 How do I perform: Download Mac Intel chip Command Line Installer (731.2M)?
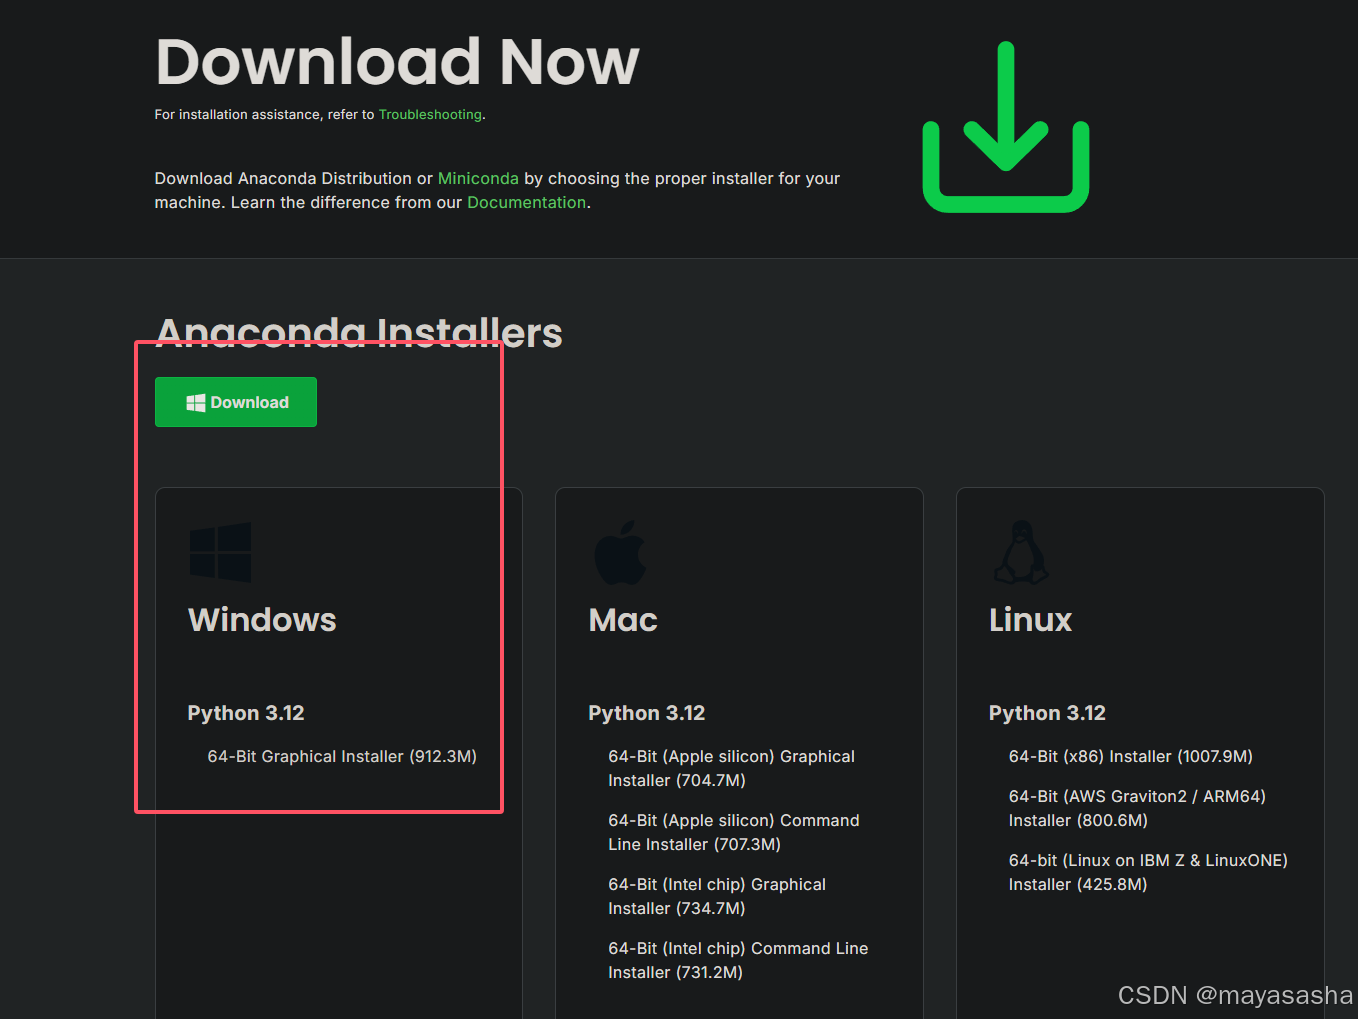[x=738, y=960]
